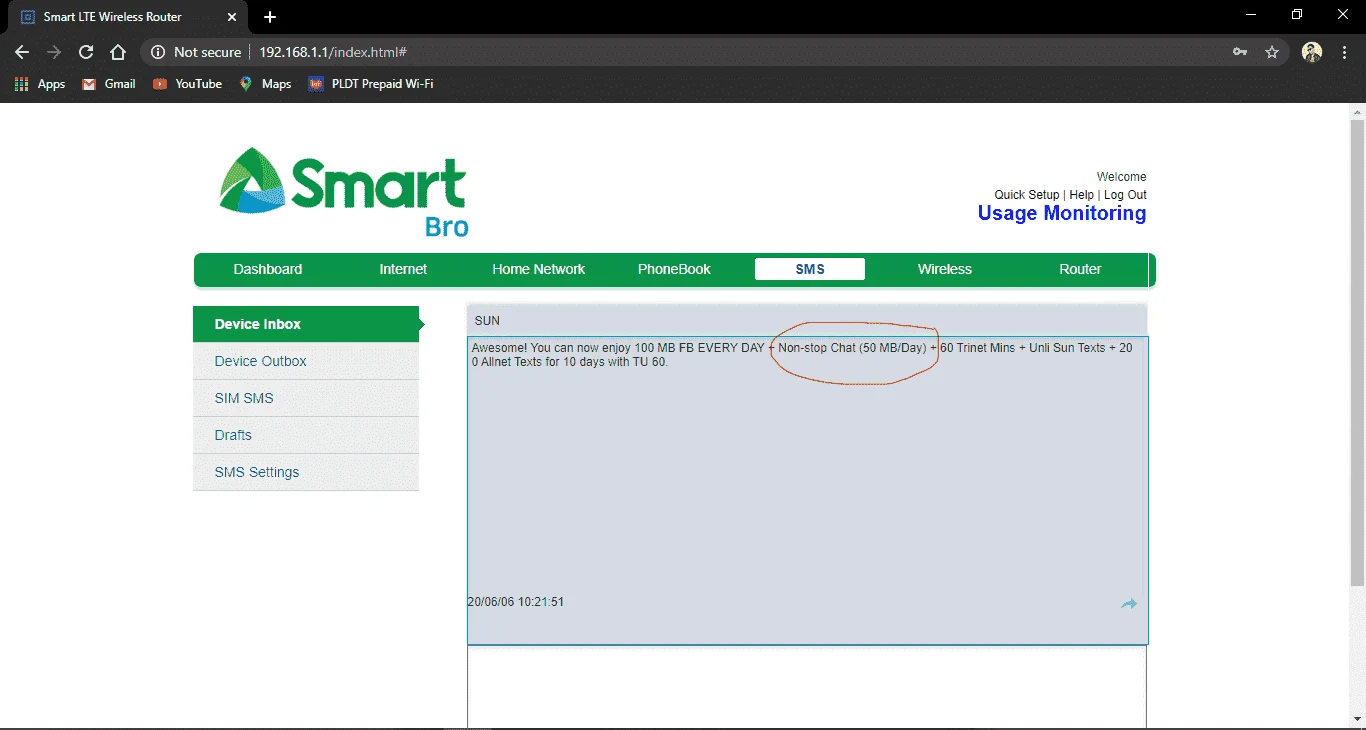
Task: Close the Chrome window
Action: 1343,15
